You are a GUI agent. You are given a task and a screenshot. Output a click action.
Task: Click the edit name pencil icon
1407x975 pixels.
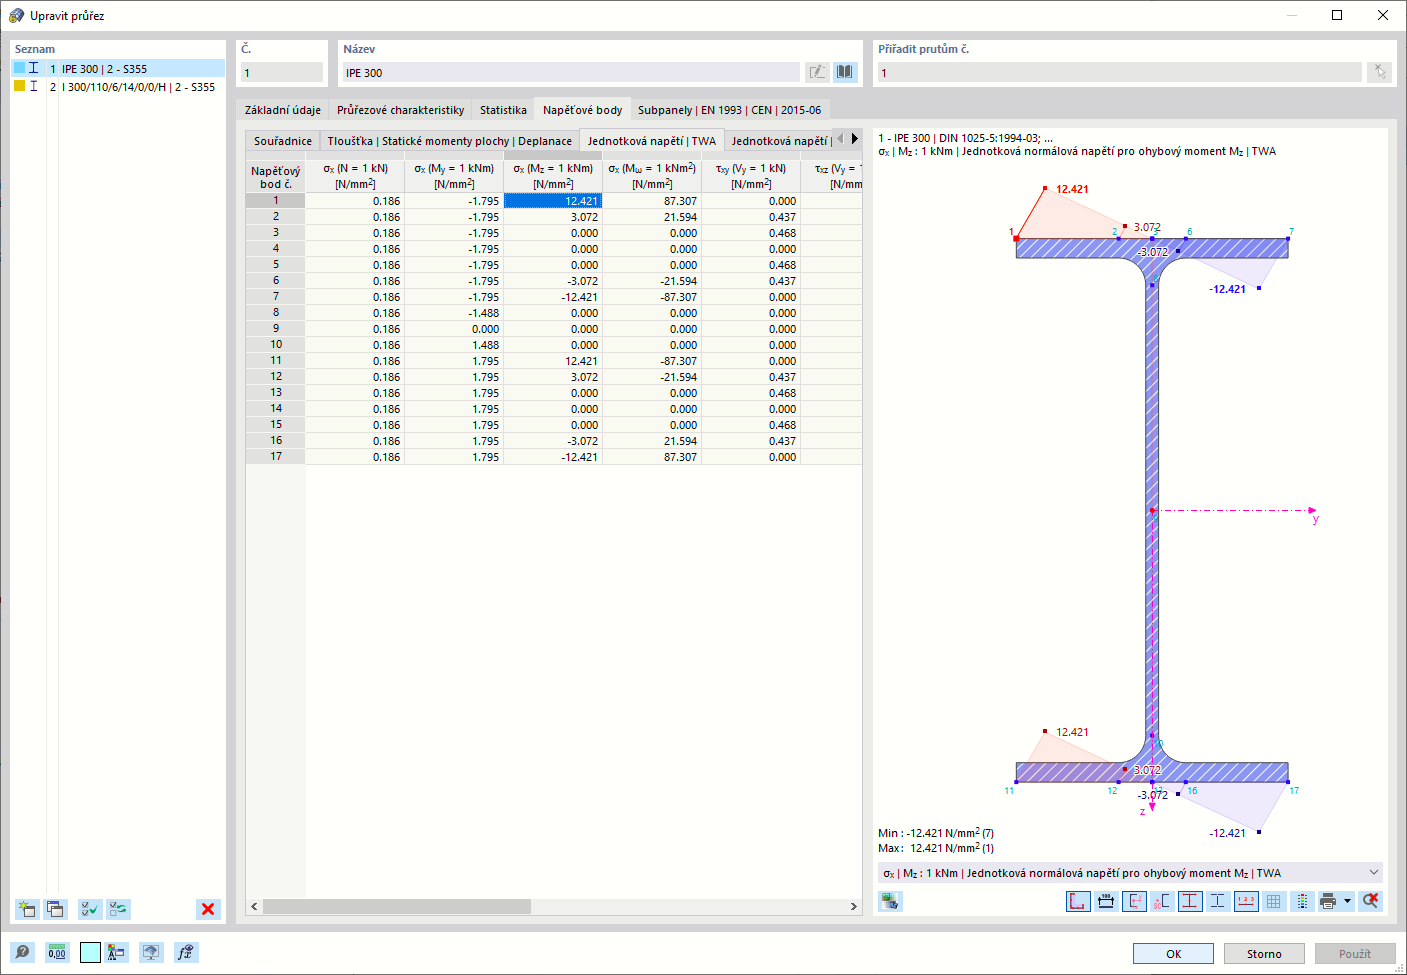pyautogui.click(x=817, y=72)
